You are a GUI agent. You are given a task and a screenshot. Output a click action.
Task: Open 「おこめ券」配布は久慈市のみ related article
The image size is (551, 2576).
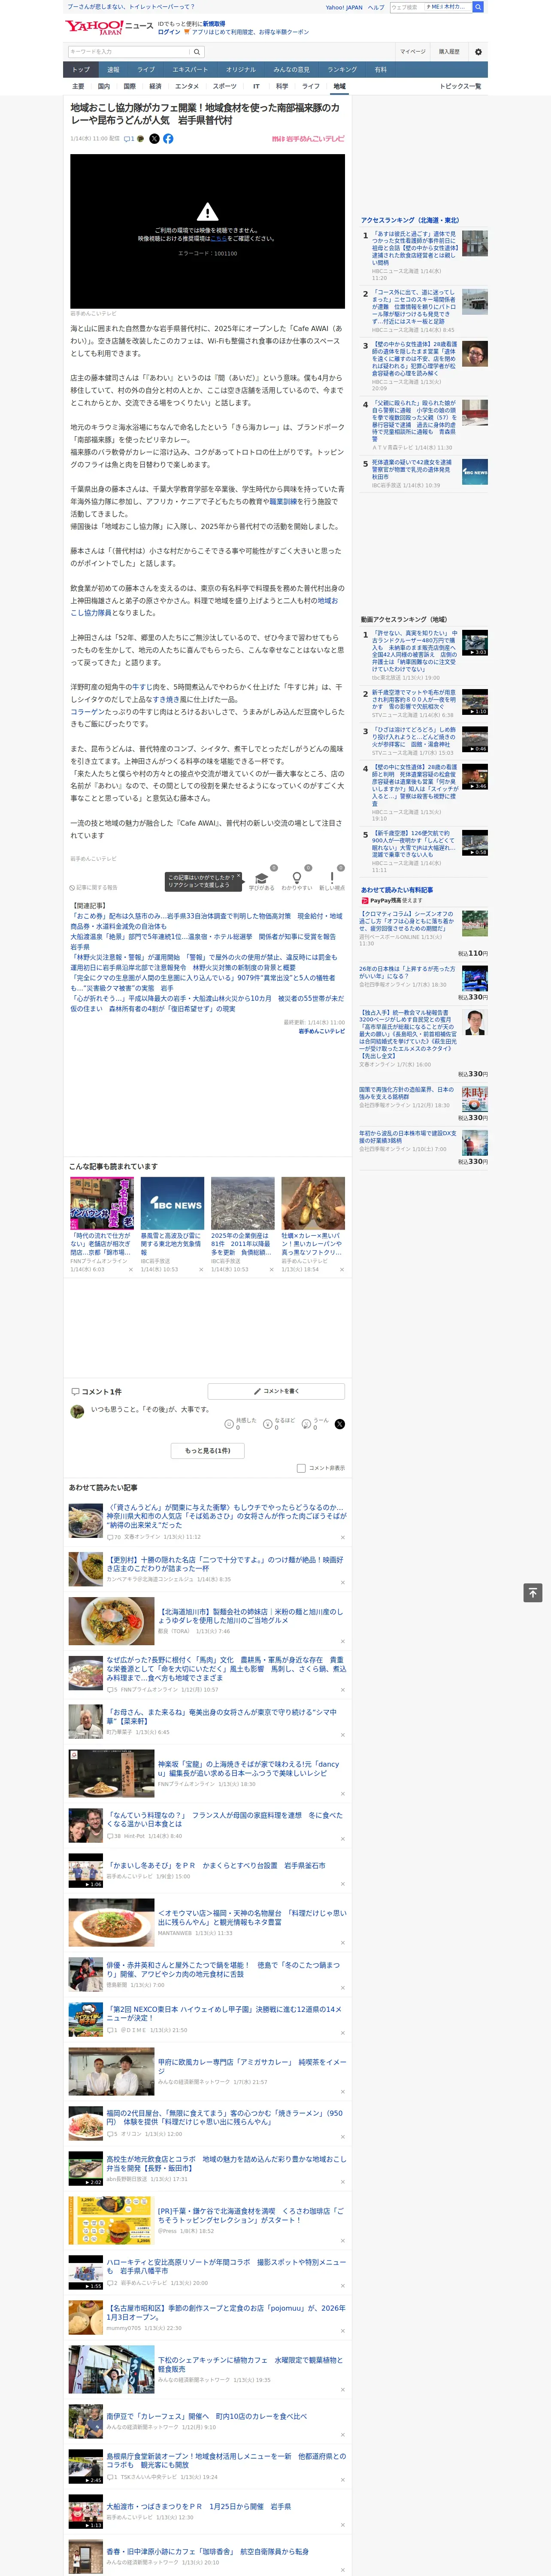point(206,921)
